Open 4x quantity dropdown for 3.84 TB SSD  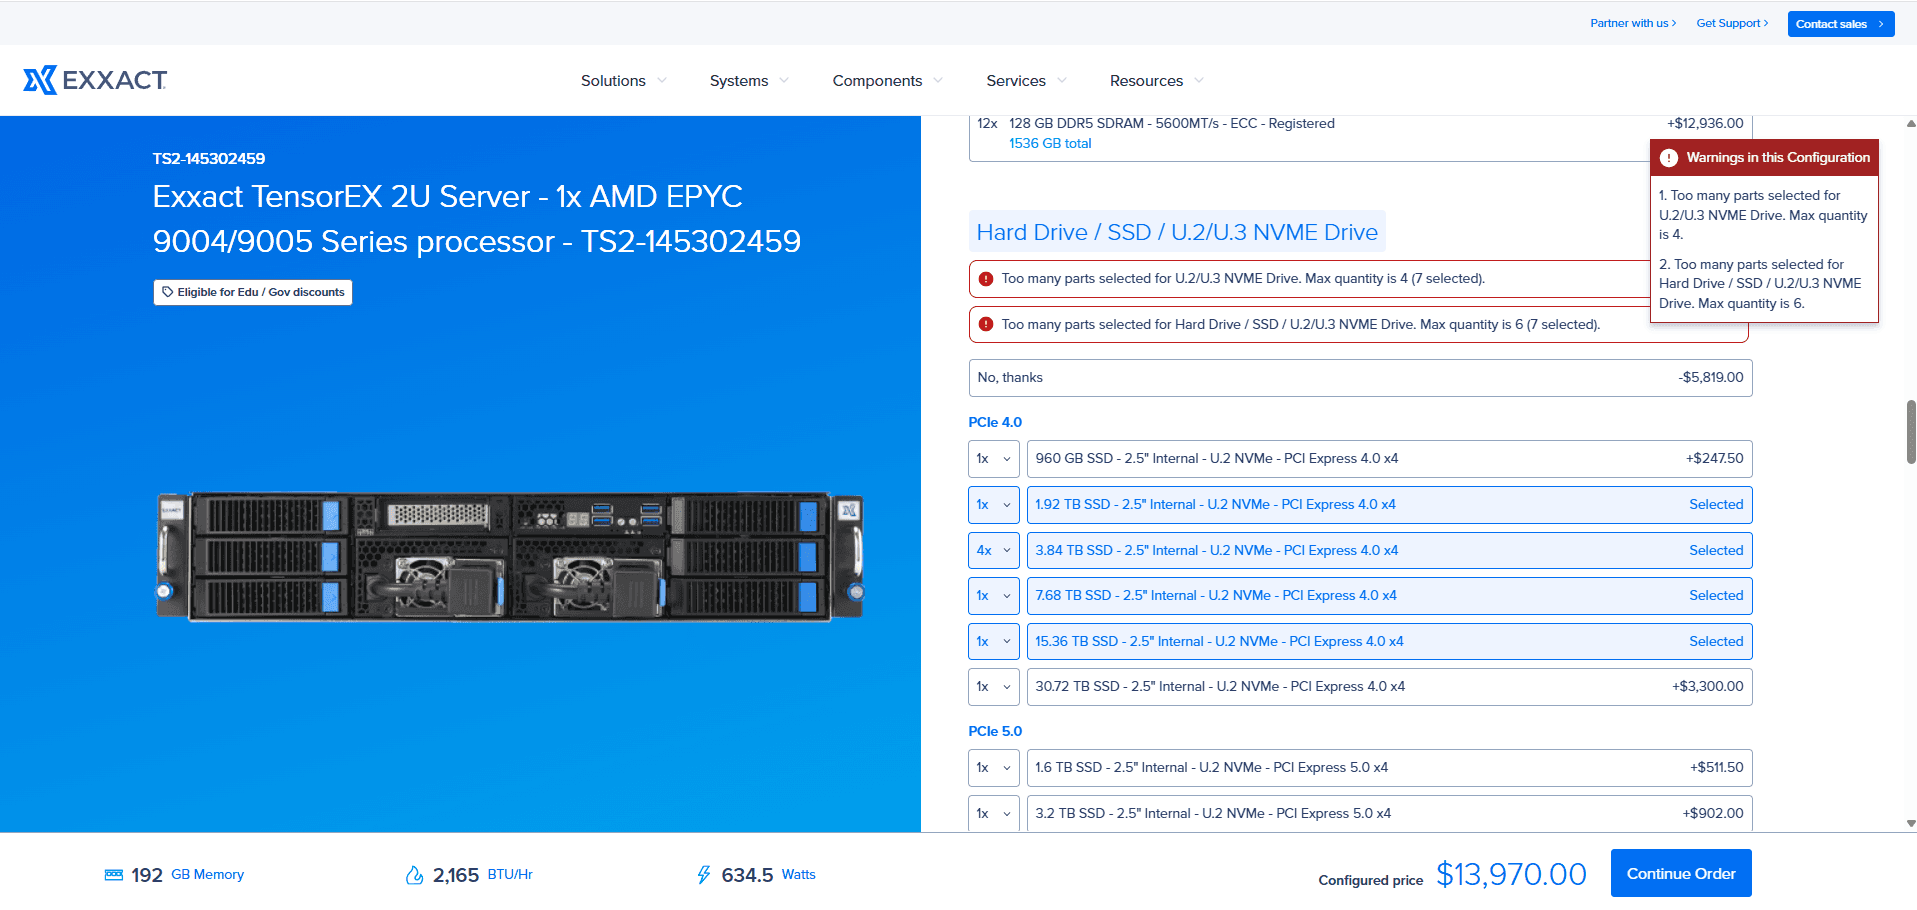pyautogui.click(x=994, y=551)
